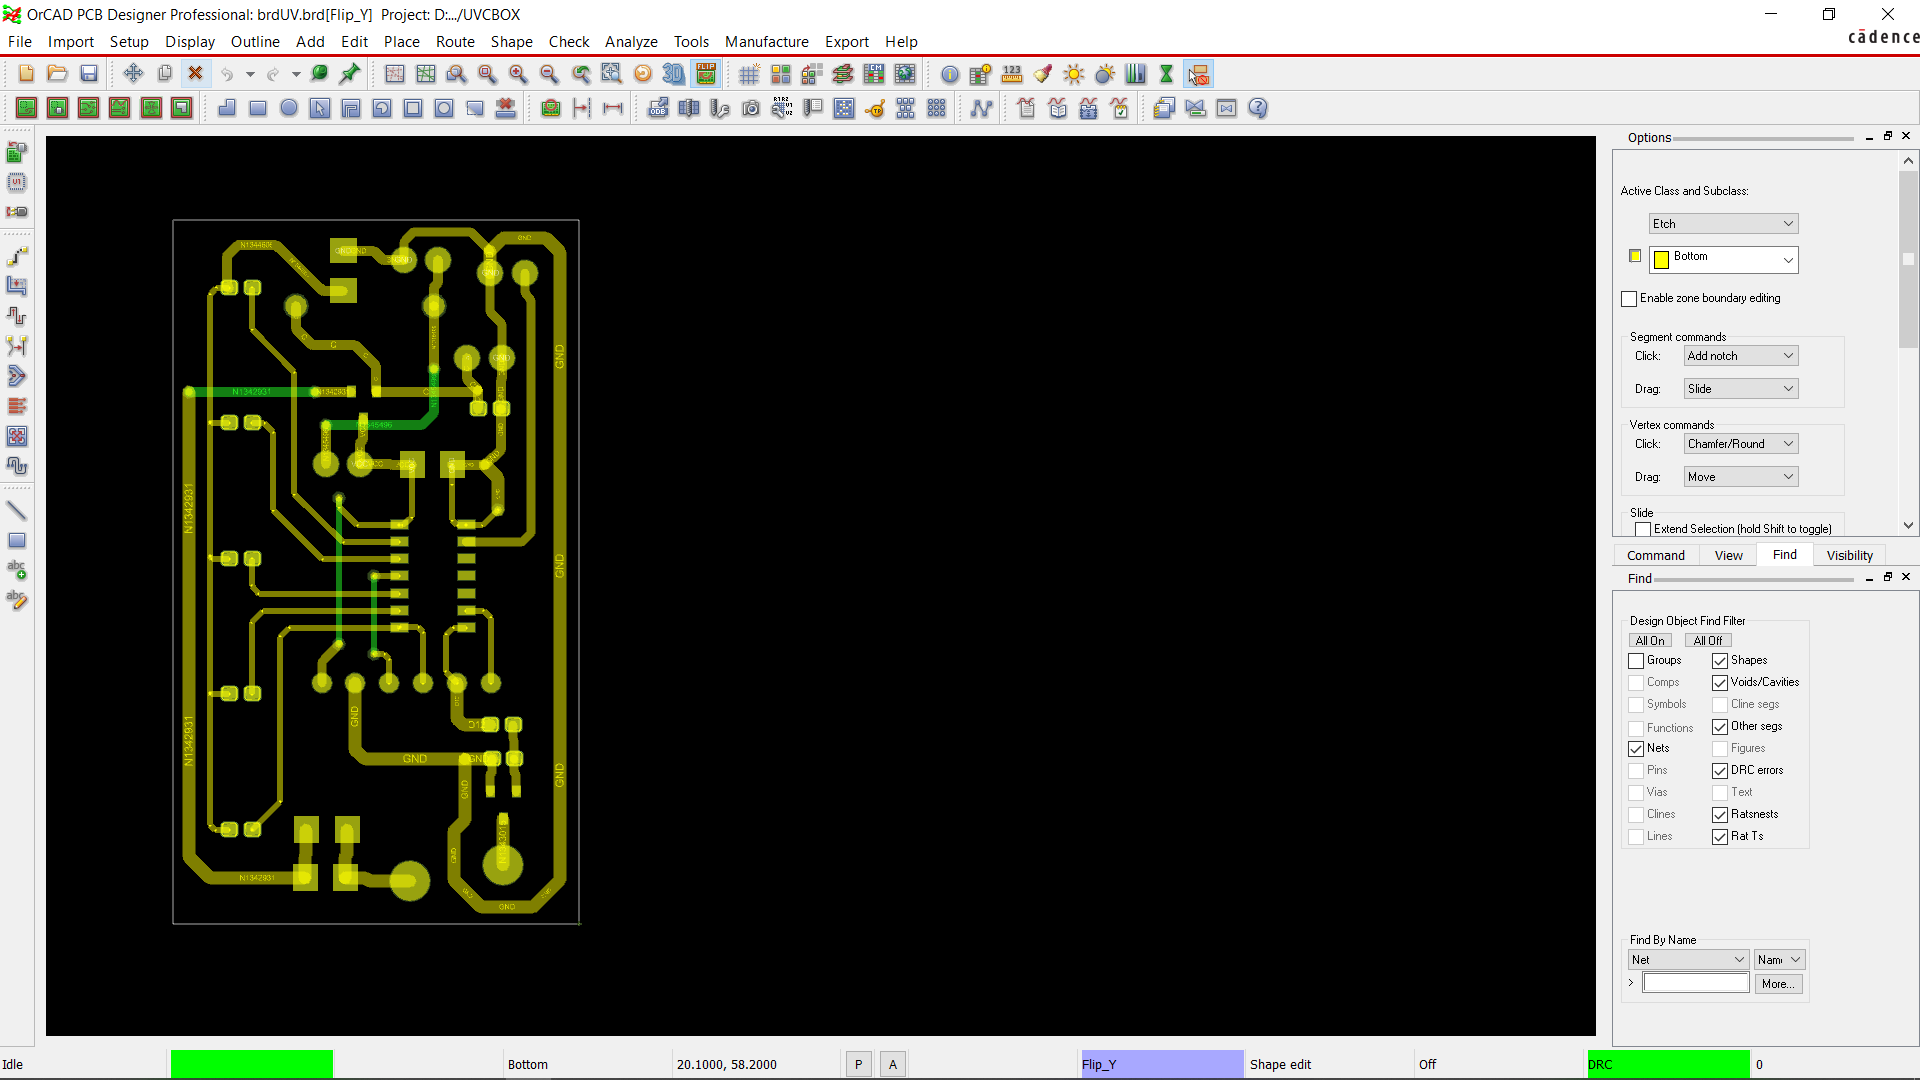This screenshot has height=1080, width=1920.
Task: Select the Zoom In tool
Action: 519,74
